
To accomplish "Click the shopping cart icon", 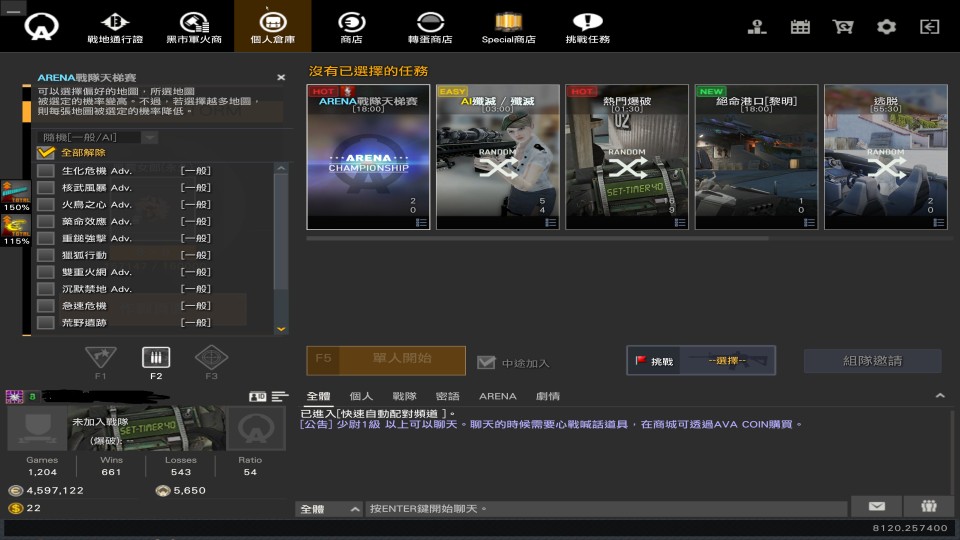I will (x=843, y=27).
